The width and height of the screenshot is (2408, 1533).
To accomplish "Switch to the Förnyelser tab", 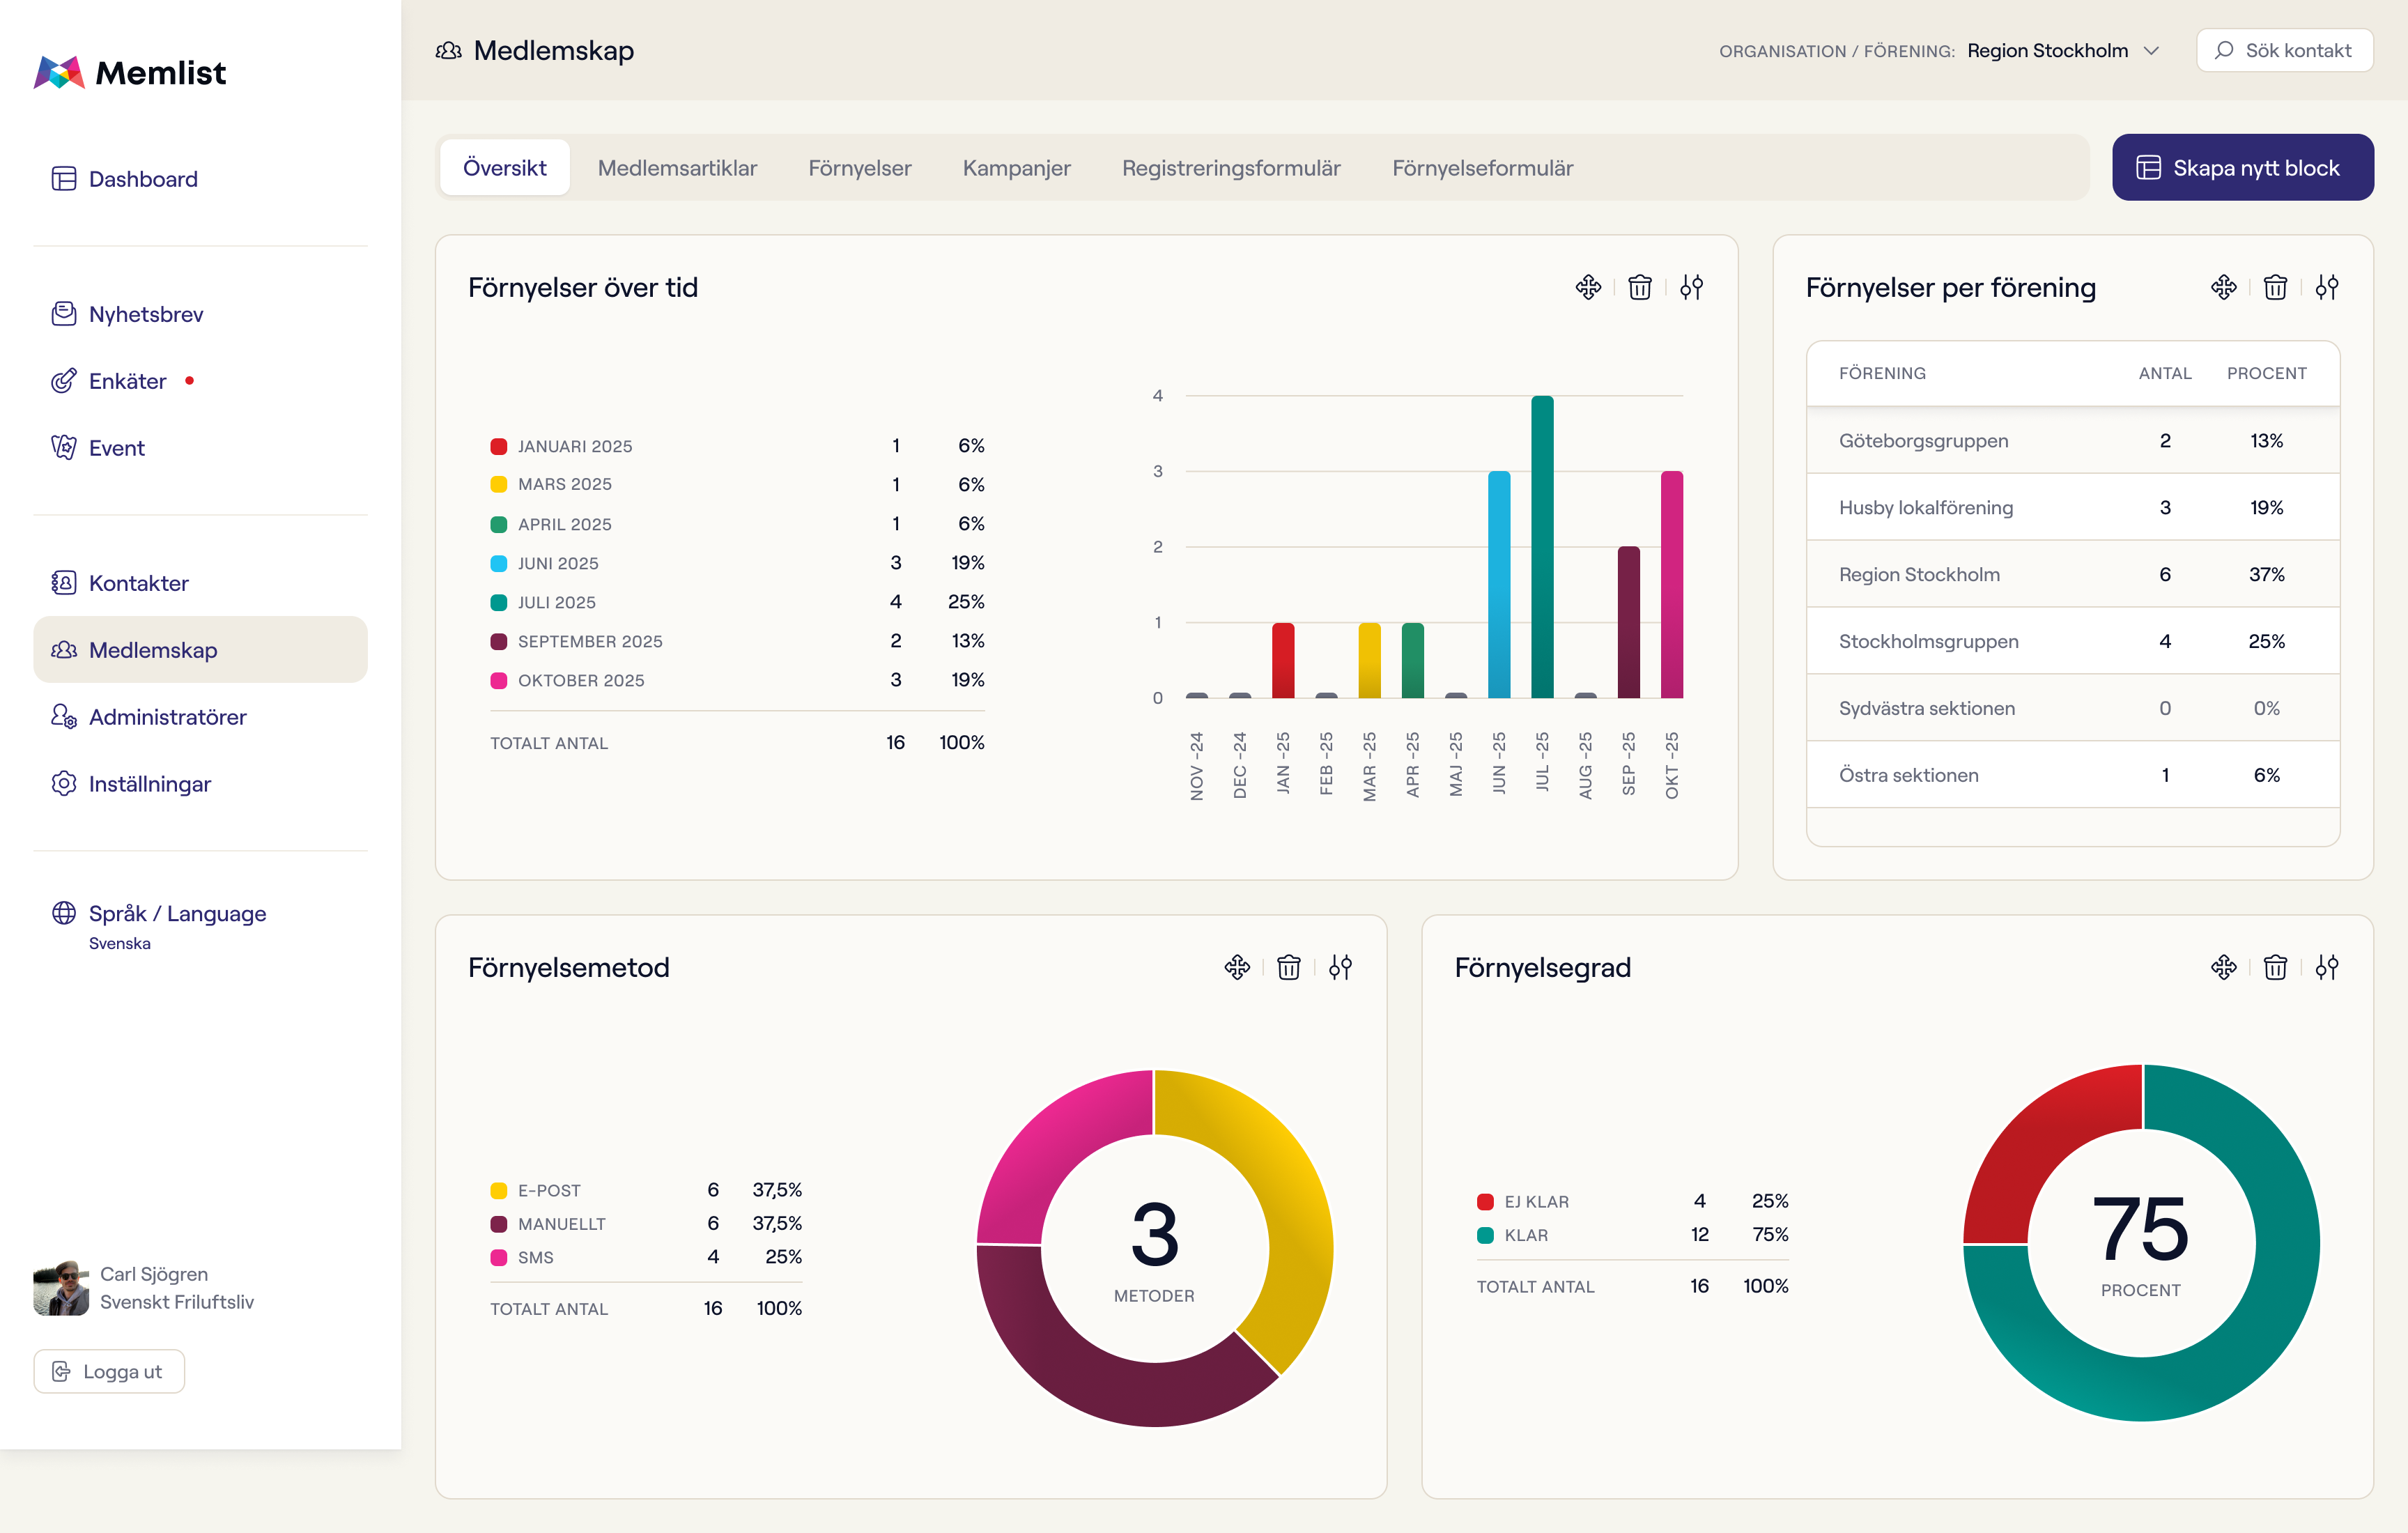I will pos(860,168).
